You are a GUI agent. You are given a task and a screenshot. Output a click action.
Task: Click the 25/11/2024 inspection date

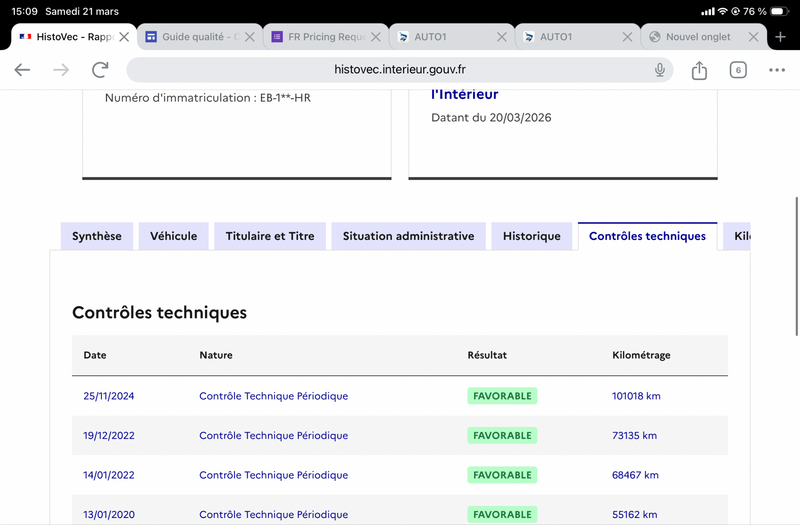(109, 396)
